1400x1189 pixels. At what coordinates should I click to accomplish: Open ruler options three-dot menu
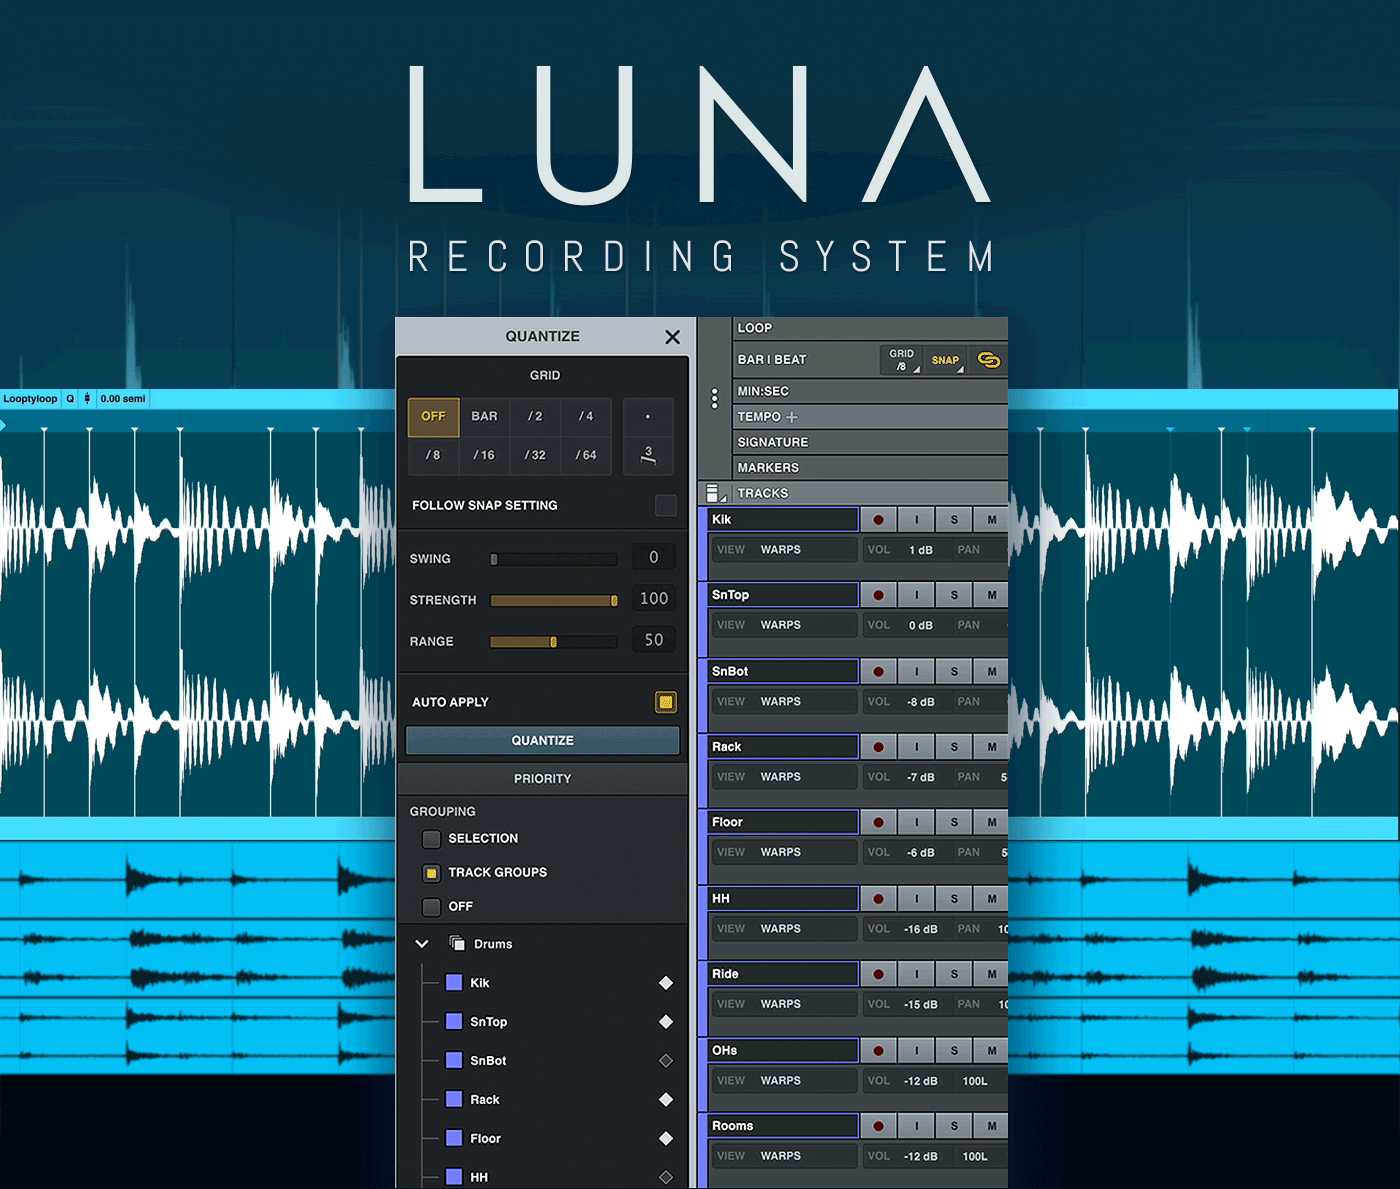tap(714, 398)
